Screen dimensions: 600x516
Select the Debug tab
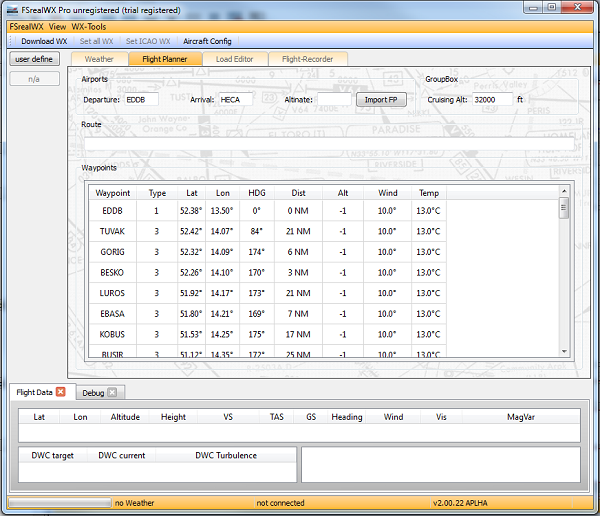pyautogui.click(x=93, y=393)
